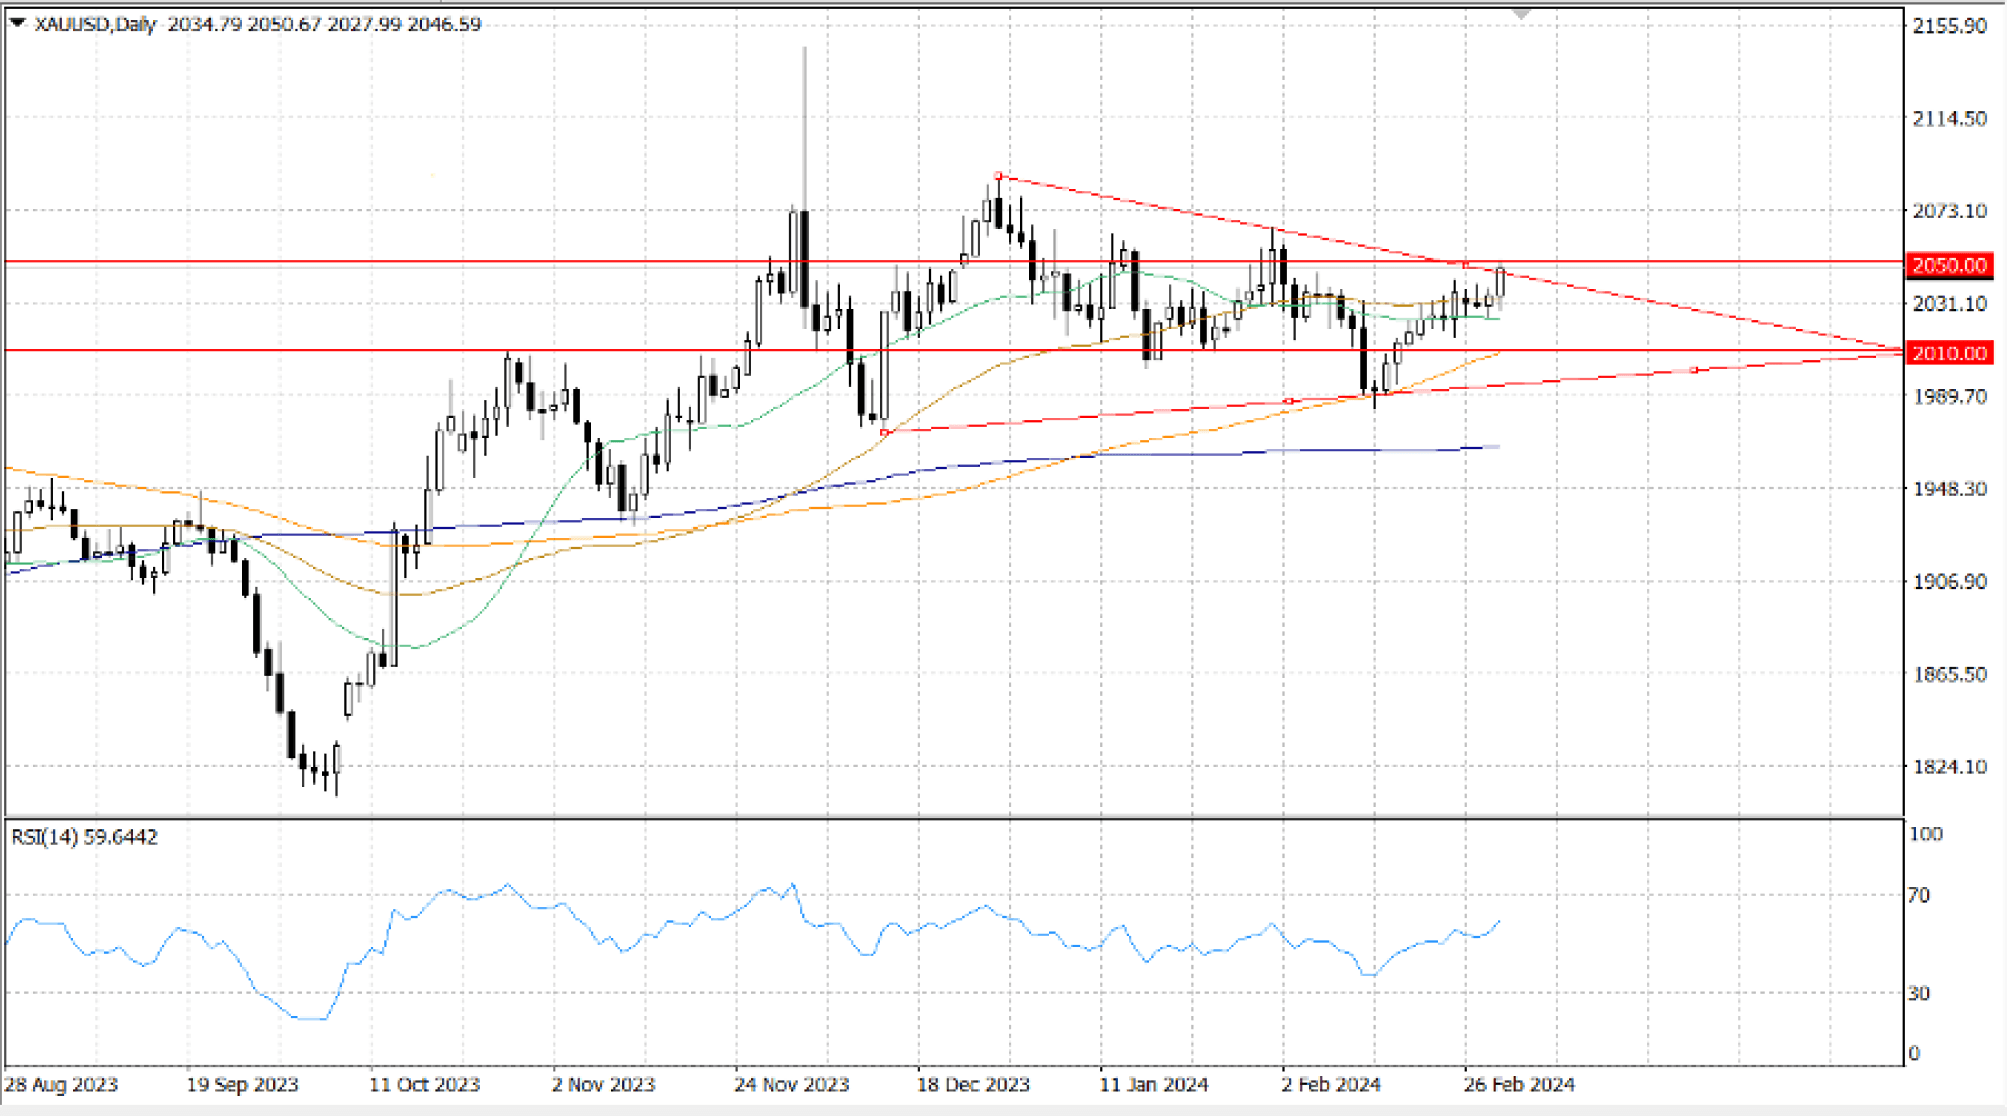Click the lower trendline's leftmost anchor point
Viewport: 2009px width, 1116px height.
click(885, 432)
